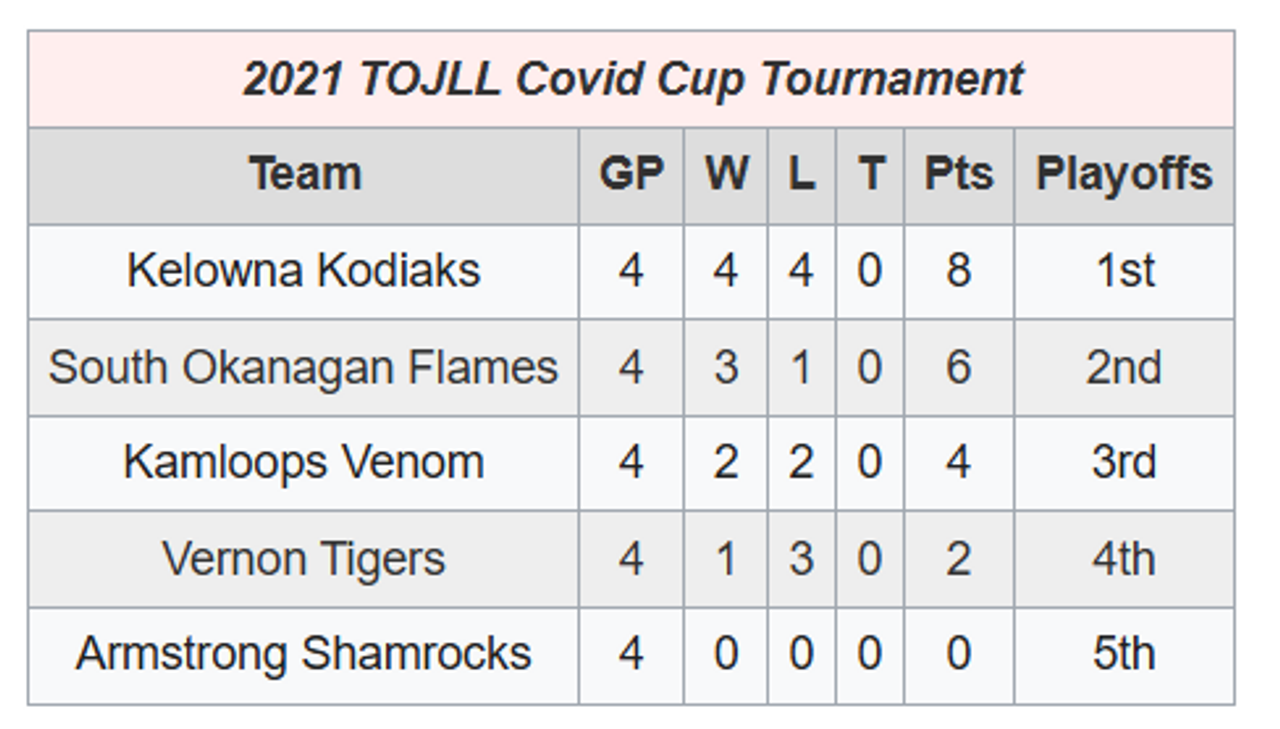The width and height of the screenshot is (1280, 729).
Task: Click the Kamloops Venom team name
Action: click(304, 463)
